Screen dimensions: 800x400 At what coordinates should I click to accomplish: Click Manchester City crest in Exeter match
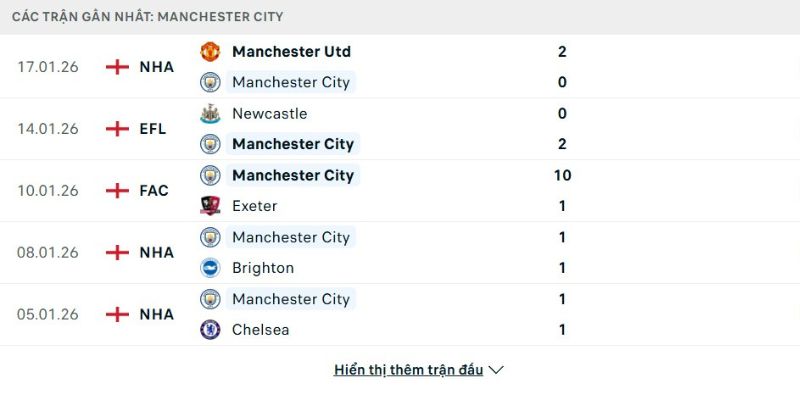pyautogui.click(x=210, y=175)
